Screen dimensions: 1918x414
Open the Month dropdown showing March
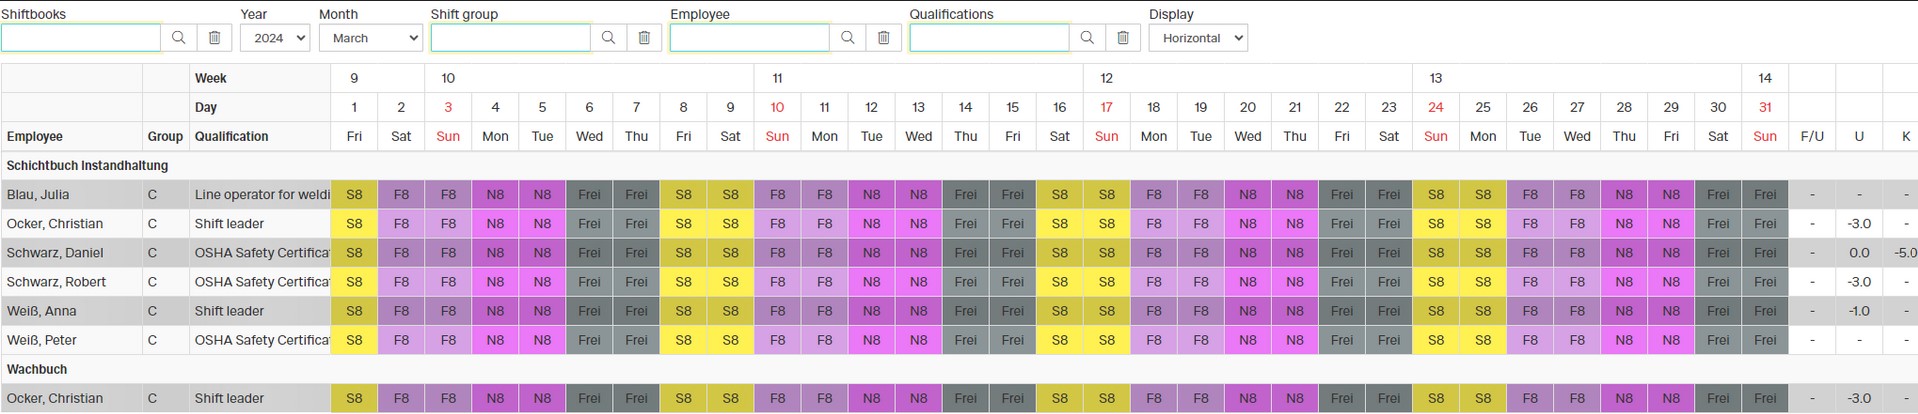371,38
